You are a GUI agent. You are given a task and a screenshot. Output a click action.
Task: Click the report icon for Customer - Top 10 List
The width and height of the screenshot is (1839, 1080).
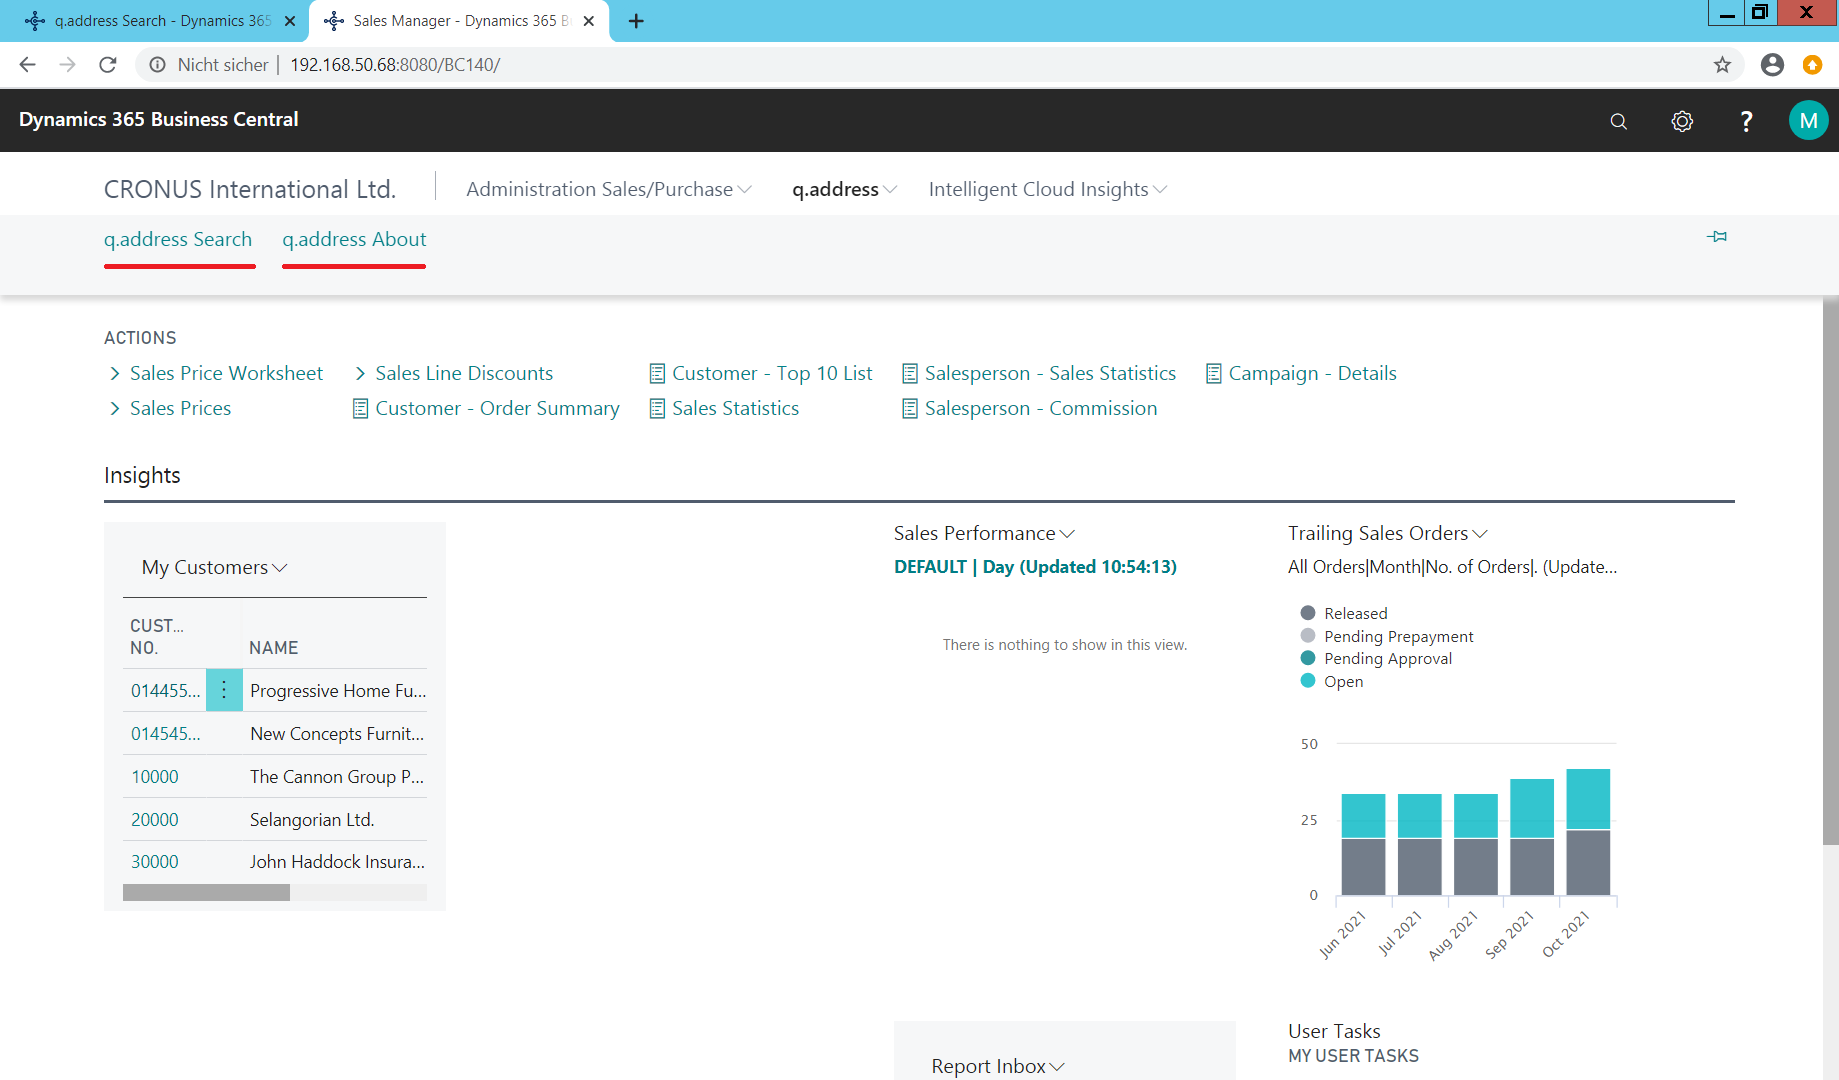point(657,374)
